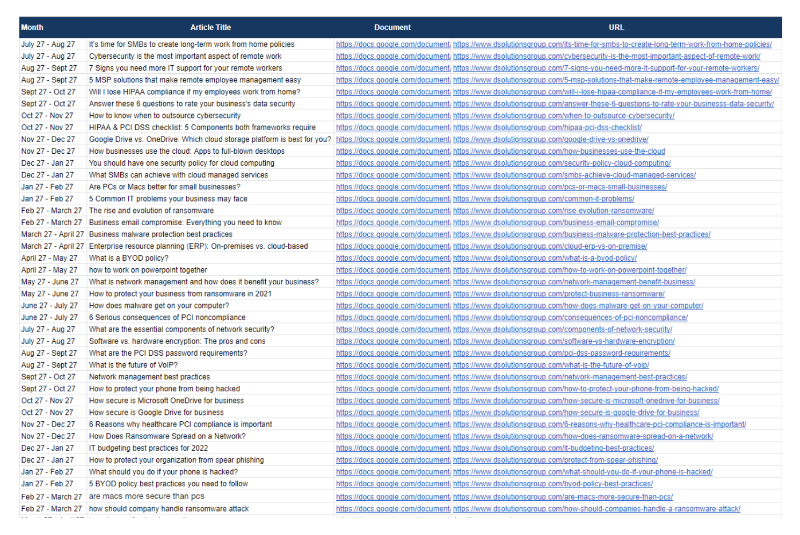Select title 'Cybersecurity is the most important aspect of remote work'

[185, 56]
